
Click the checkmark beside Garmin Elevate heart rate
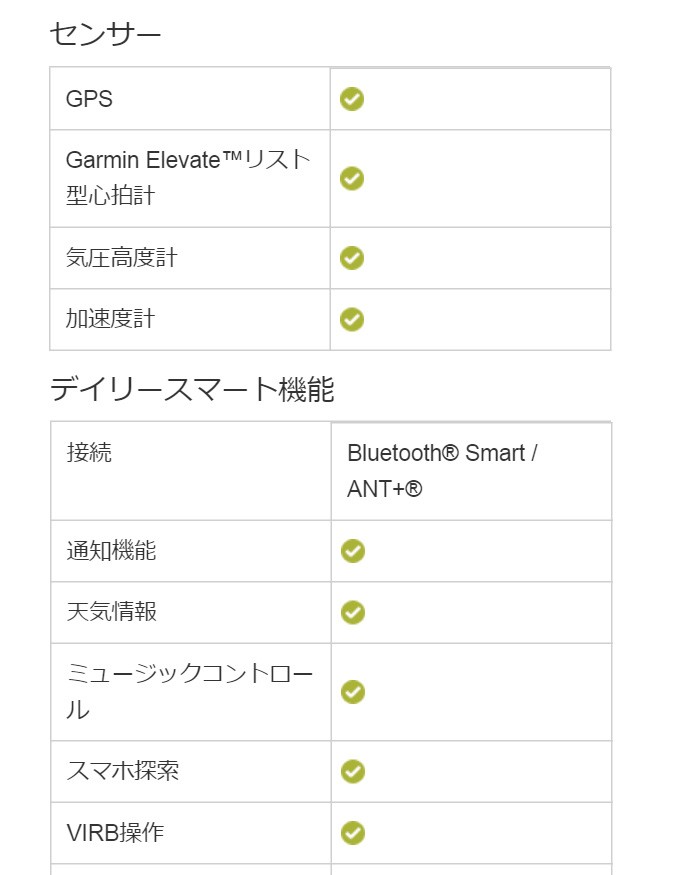click(x=352, y=178)
